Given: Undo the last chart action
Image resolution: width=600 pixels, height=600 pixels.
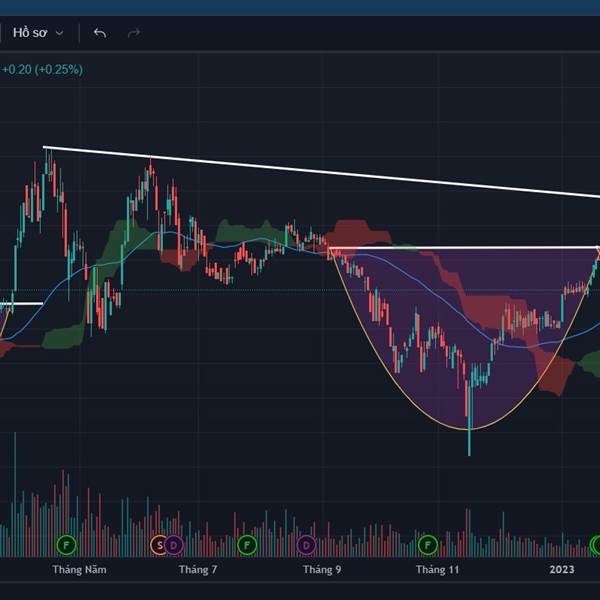Looking at the screenshot, I should [x=100, y=33].
